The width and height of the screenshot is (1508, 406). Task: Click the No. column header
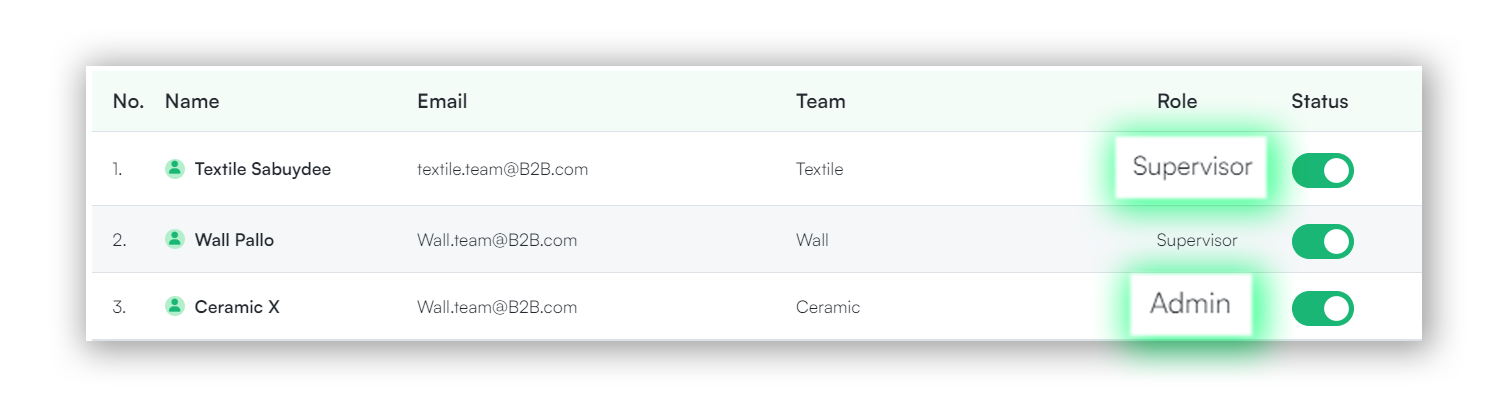pyautogui.click(x=128, y=101)
